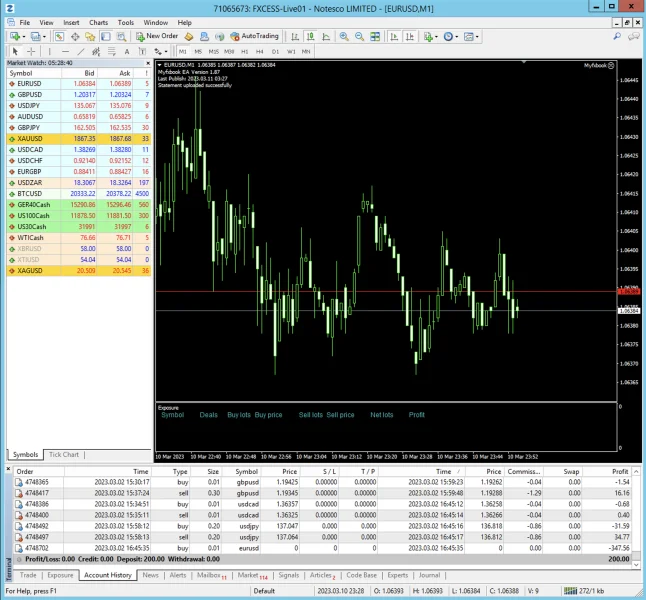Screen dimensions: 646x600
Task: Select XAUUSD row in Market Watch
Action: click(30, 139)
